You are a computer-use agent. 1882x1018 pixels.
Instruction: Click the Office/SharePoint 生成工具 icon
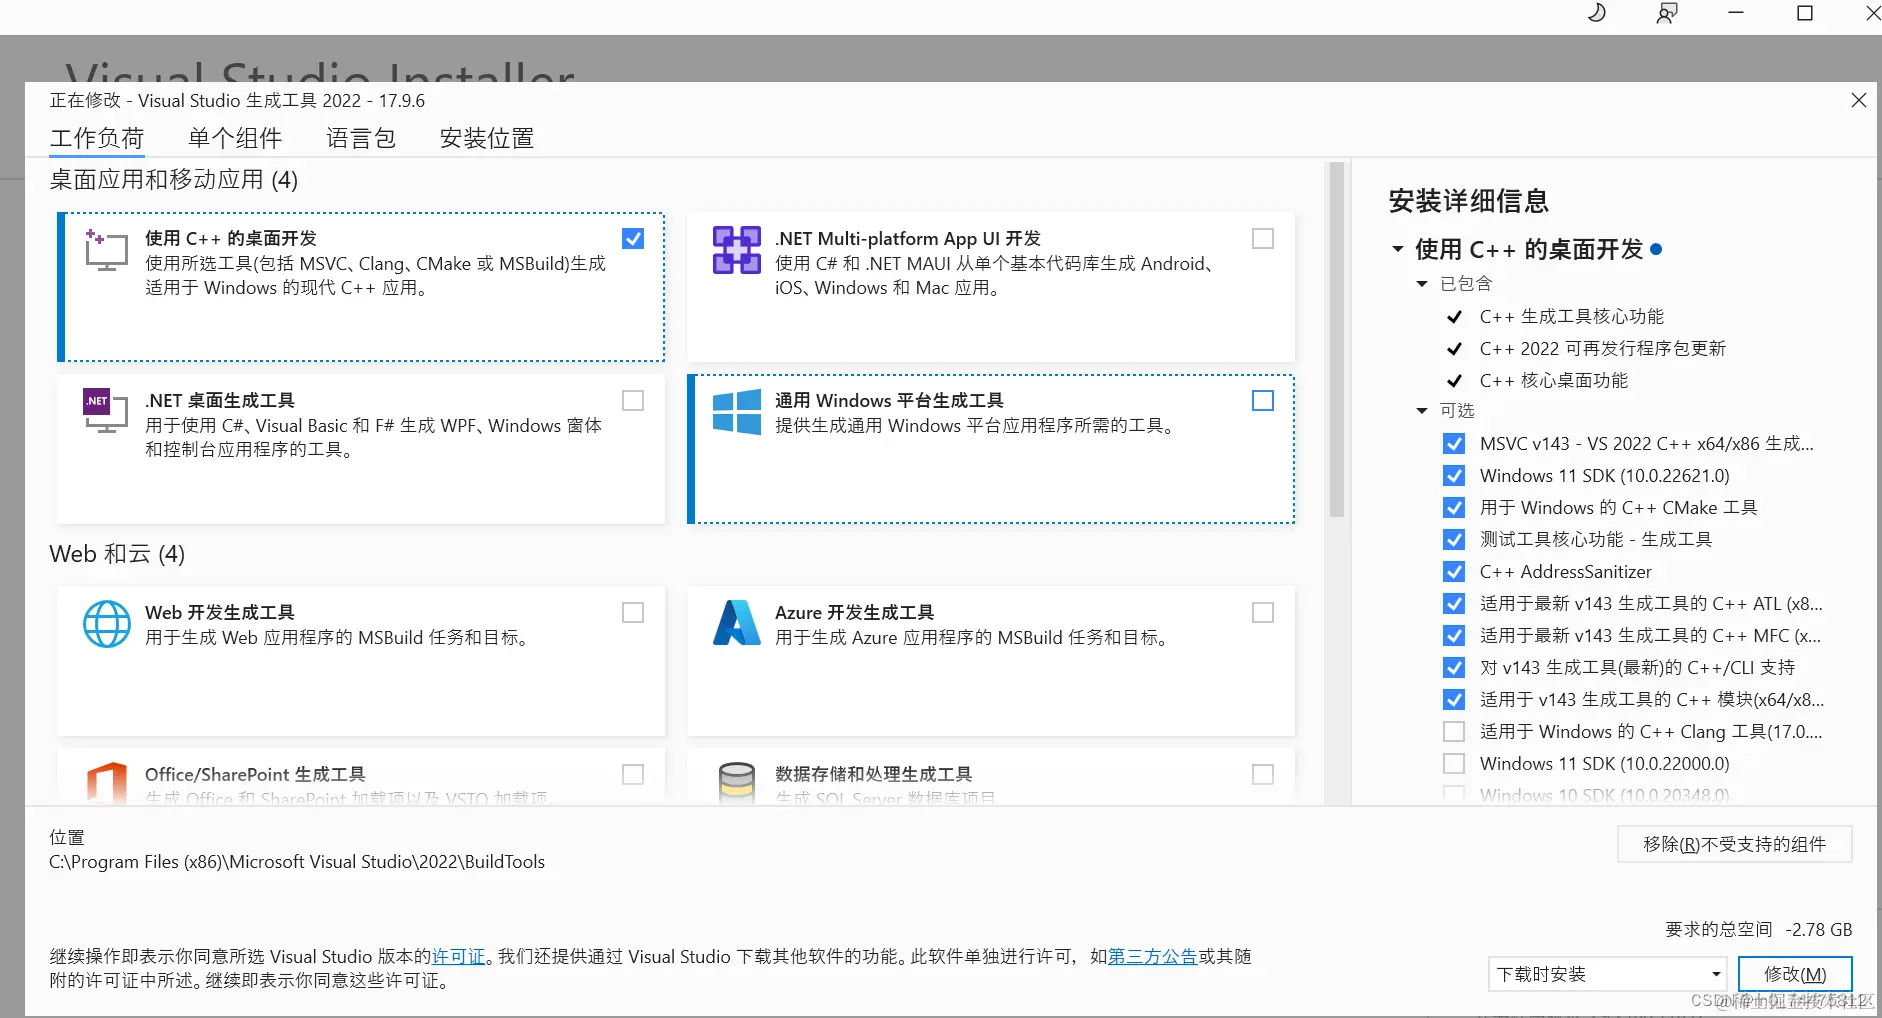[106, 782]
